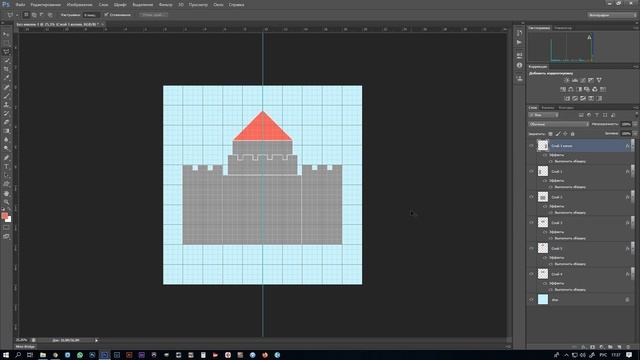Select the Zoom tool
The width and height of the screenshot is (640, 360).
6,202
